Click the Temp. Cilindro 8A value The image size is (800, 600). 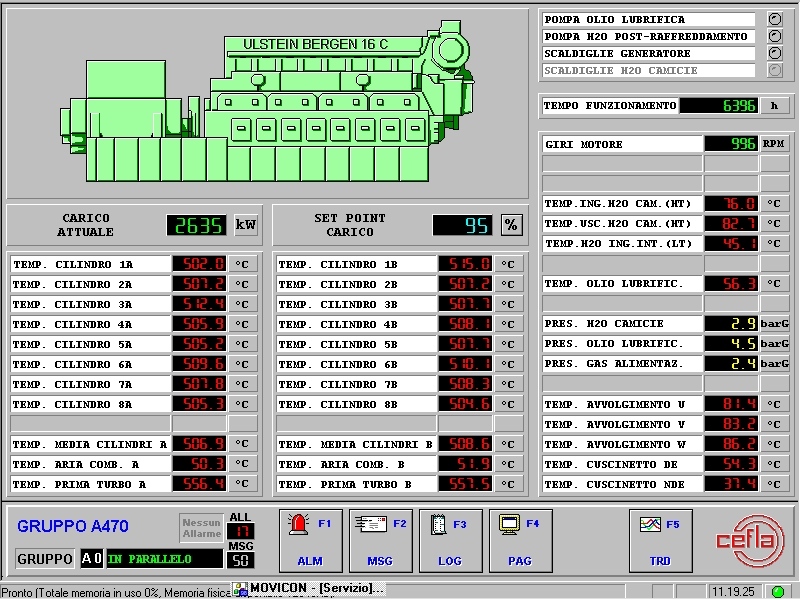(x=199, y=404)
